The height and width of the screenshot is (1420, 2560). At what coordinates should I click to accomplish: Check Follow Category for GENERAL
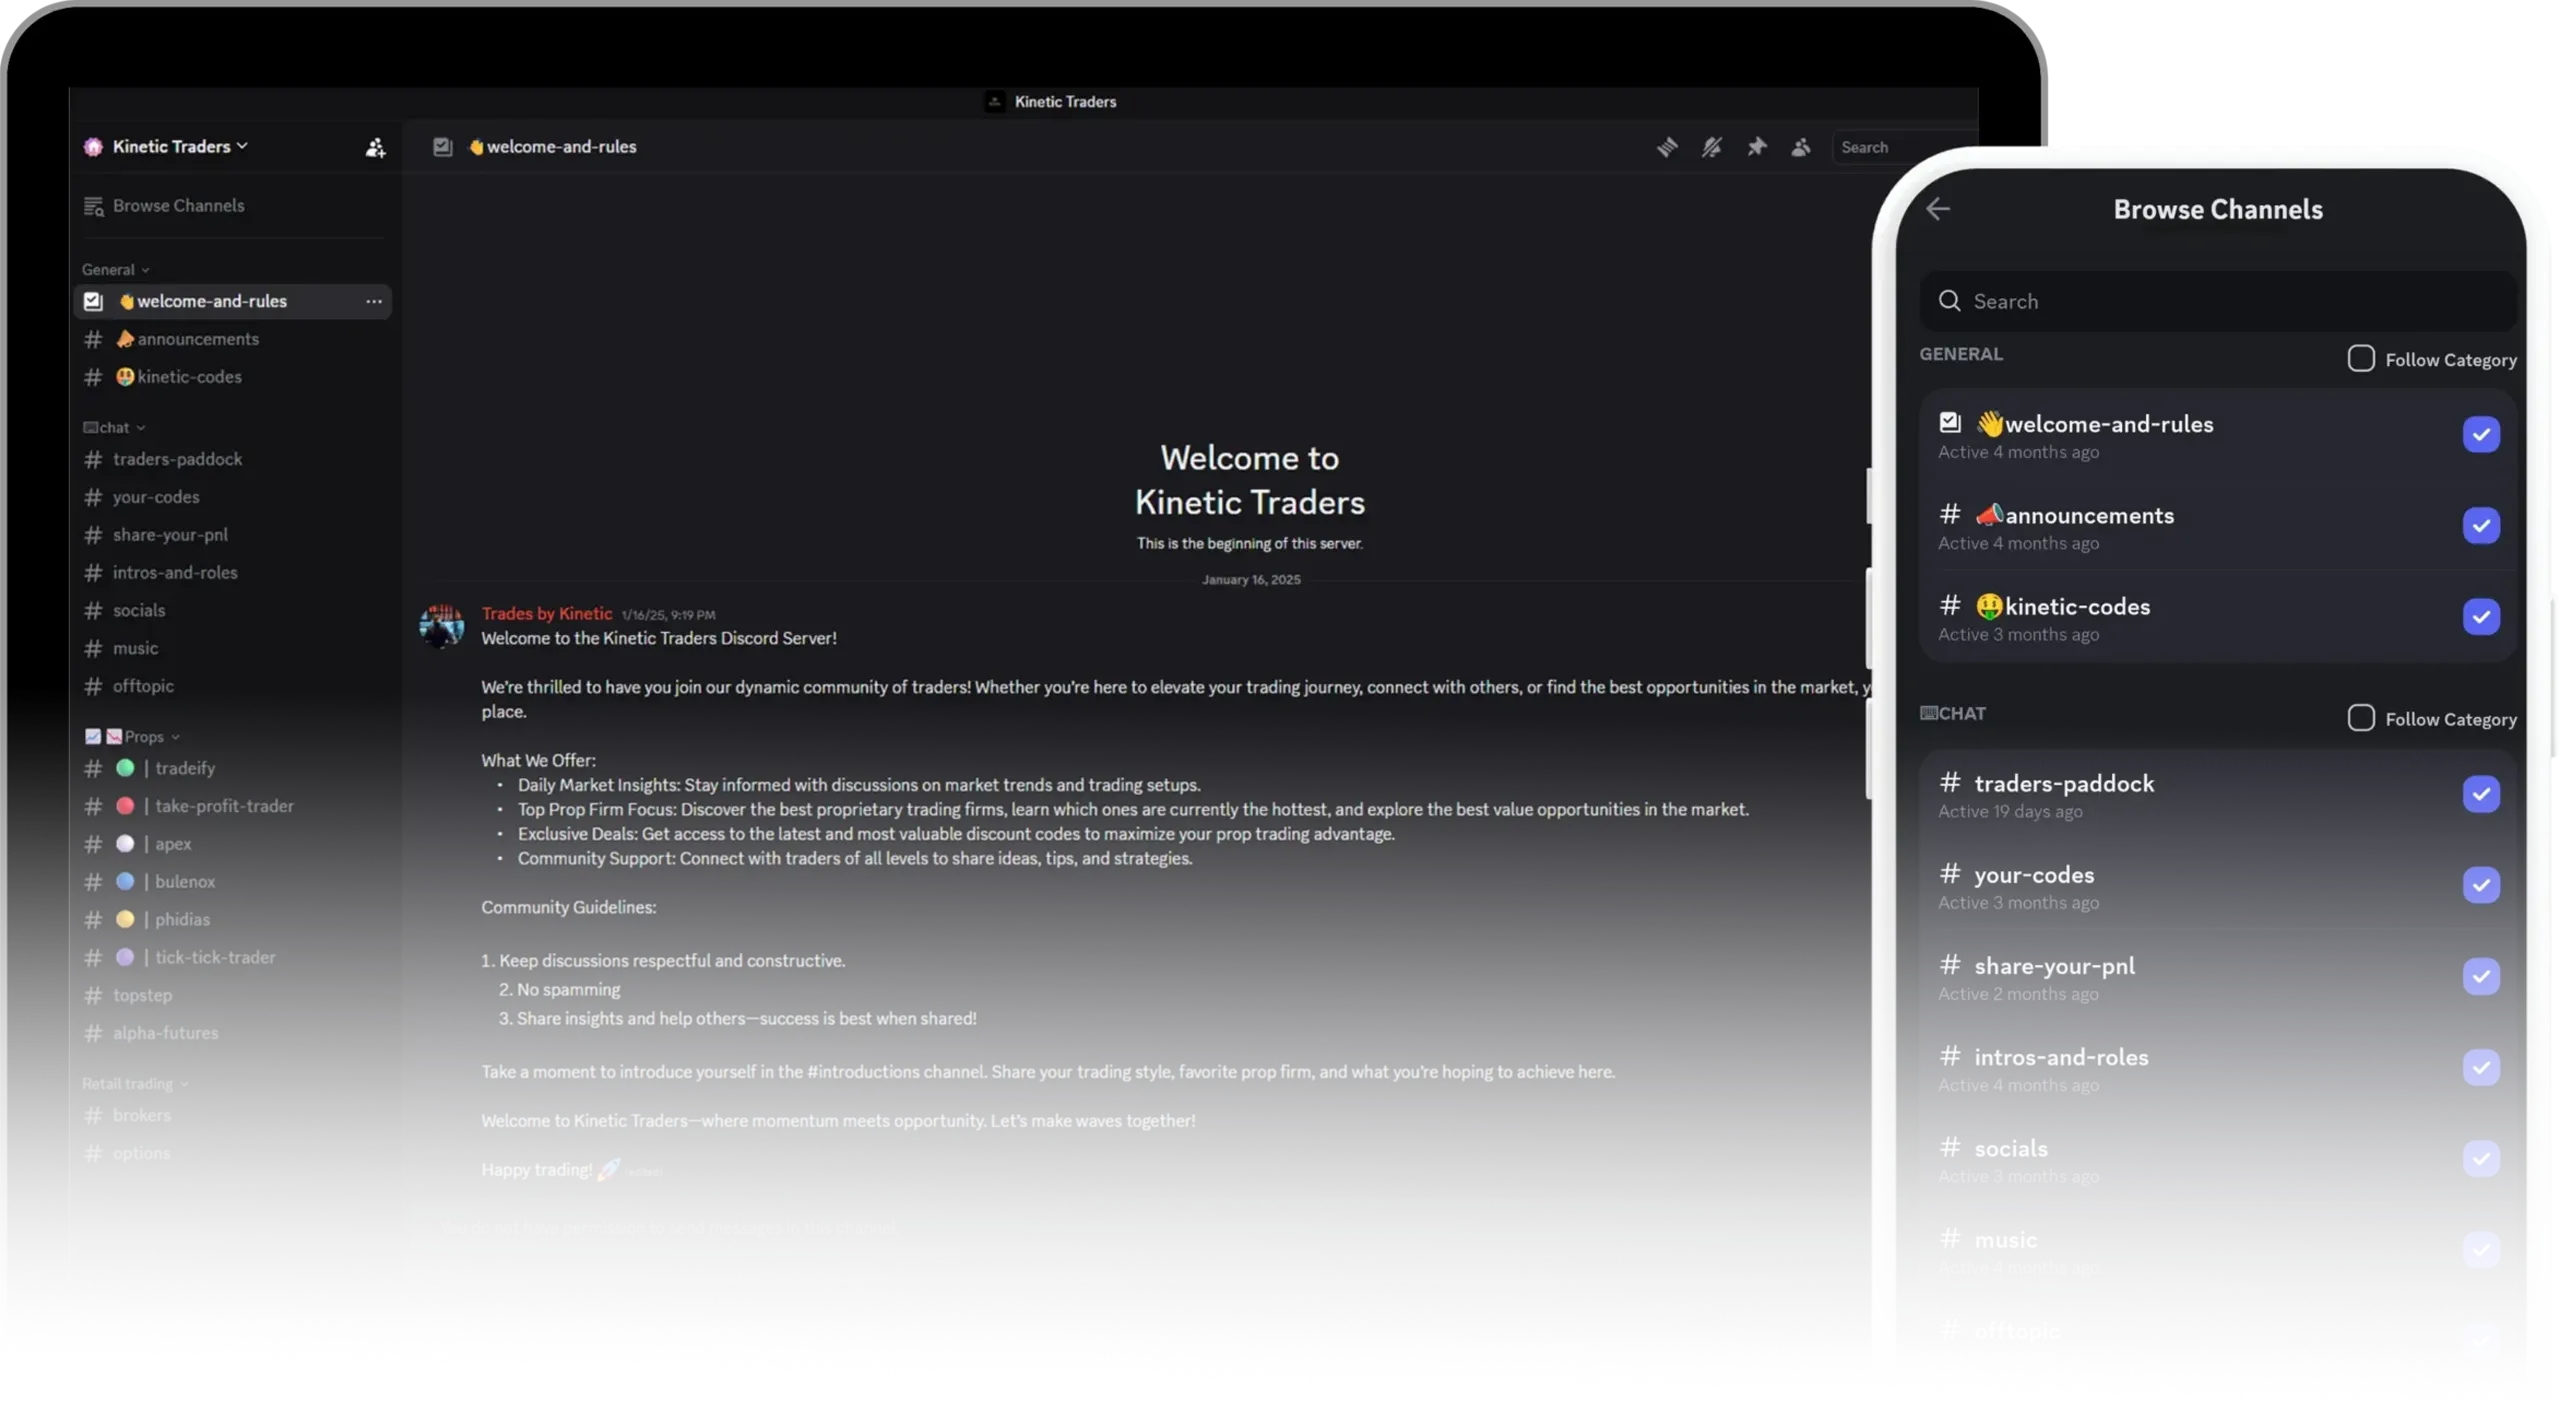click(x=2360, y=358)
